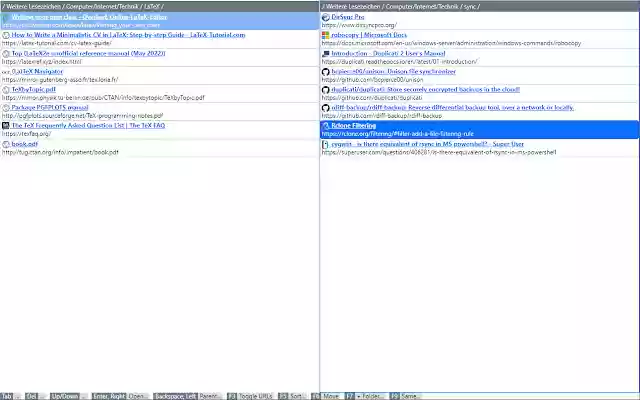This screenshot has width=640, height=400.
Task: Open LaTeX2e unofficial reference manual link
Action: 88,53
